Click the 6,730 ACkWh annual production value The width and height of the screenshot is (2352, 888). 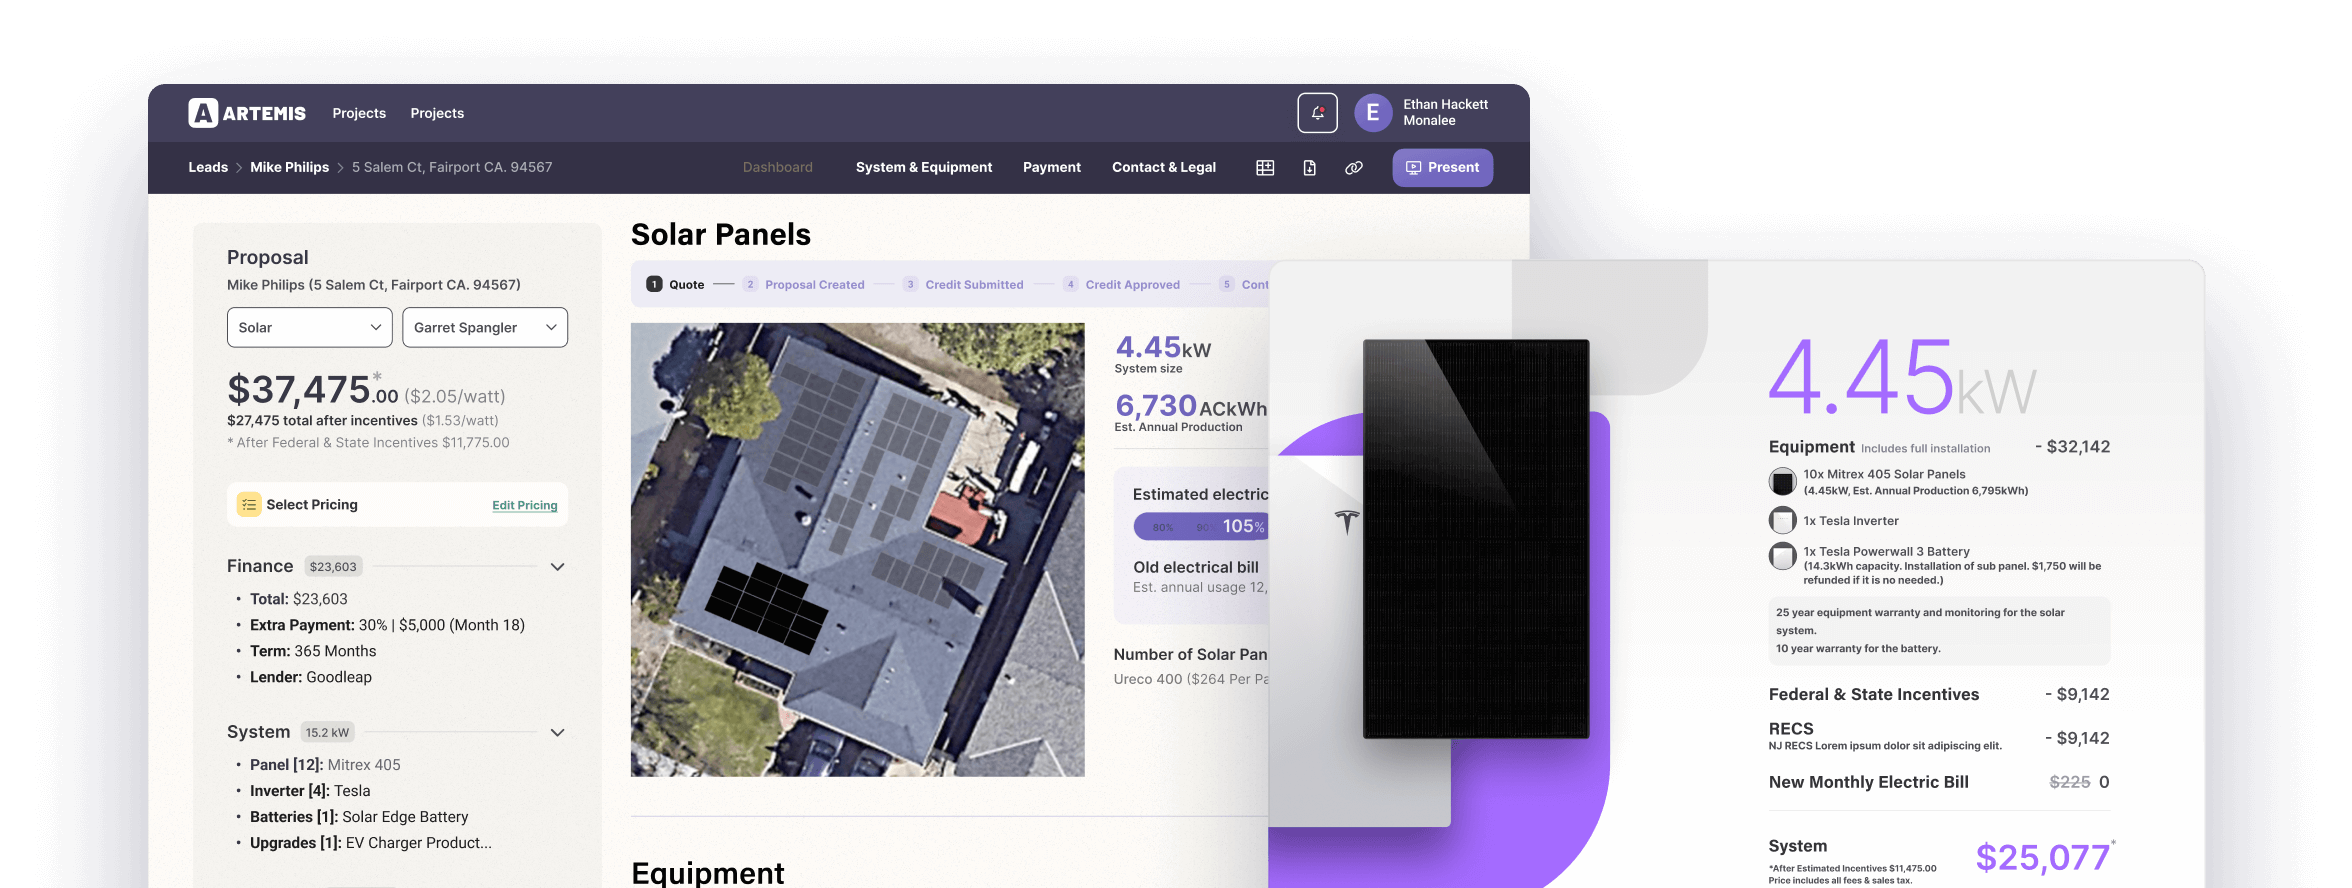[1191, 406]
